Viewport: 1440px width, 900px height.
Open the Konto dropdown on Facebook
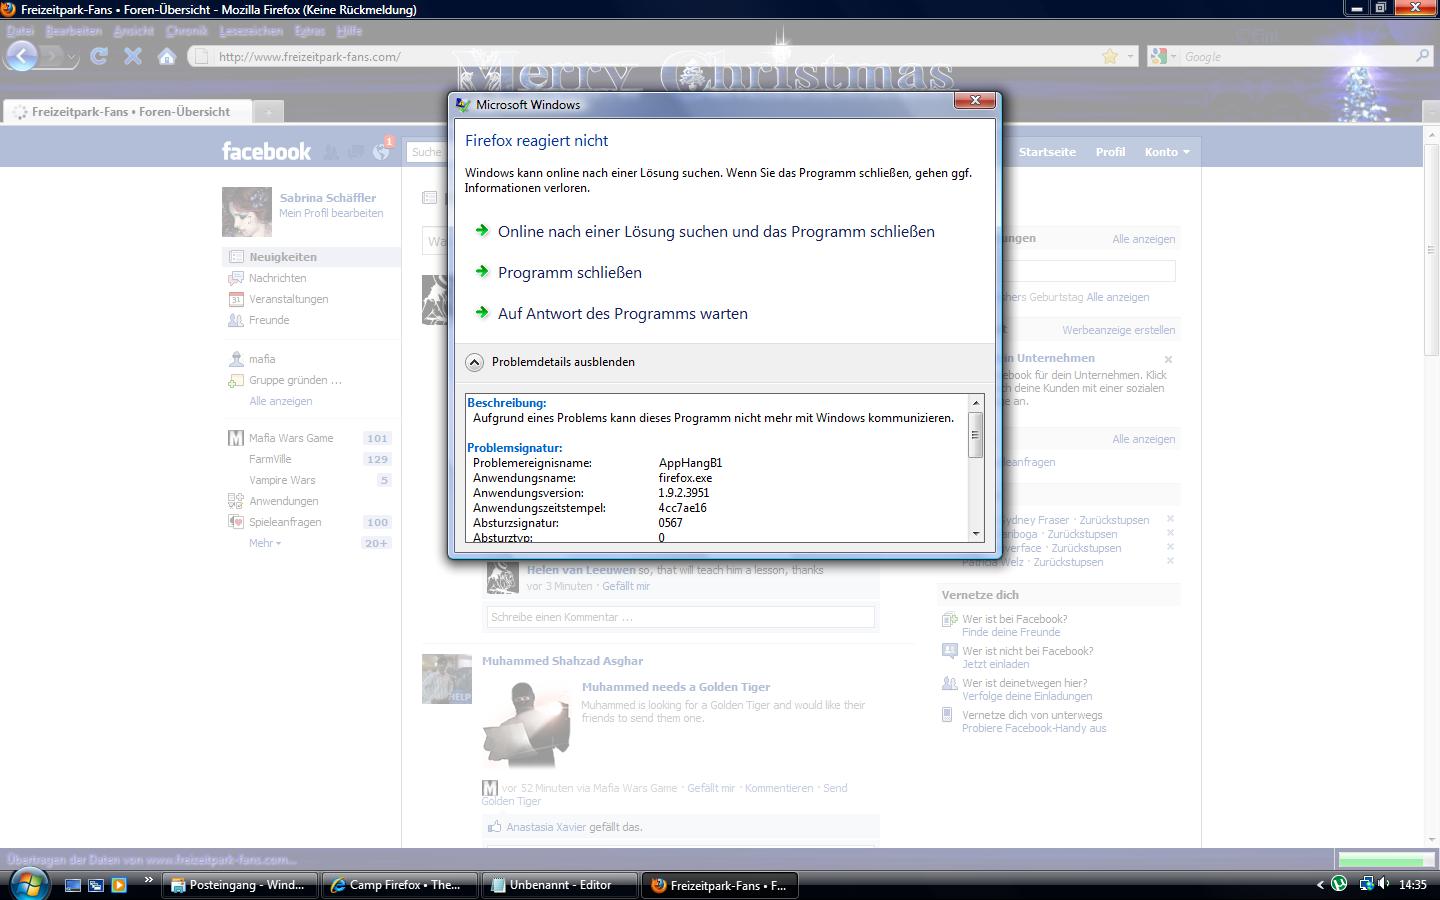click(x=1167, y=152)
